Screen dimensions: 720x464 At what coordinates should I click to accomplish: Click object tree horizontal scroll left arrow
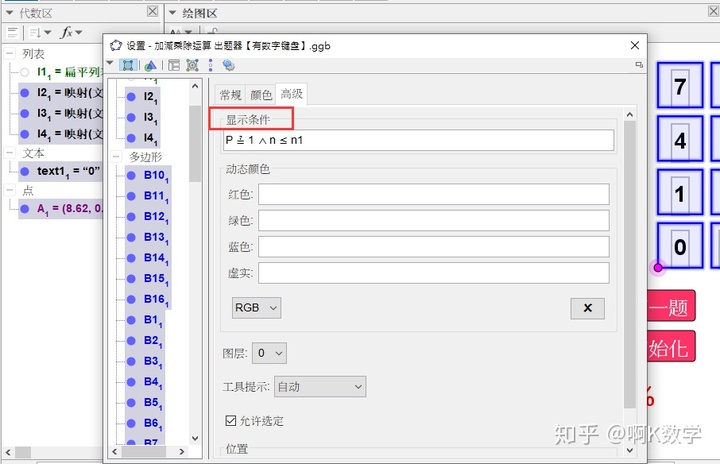point(115,452)
